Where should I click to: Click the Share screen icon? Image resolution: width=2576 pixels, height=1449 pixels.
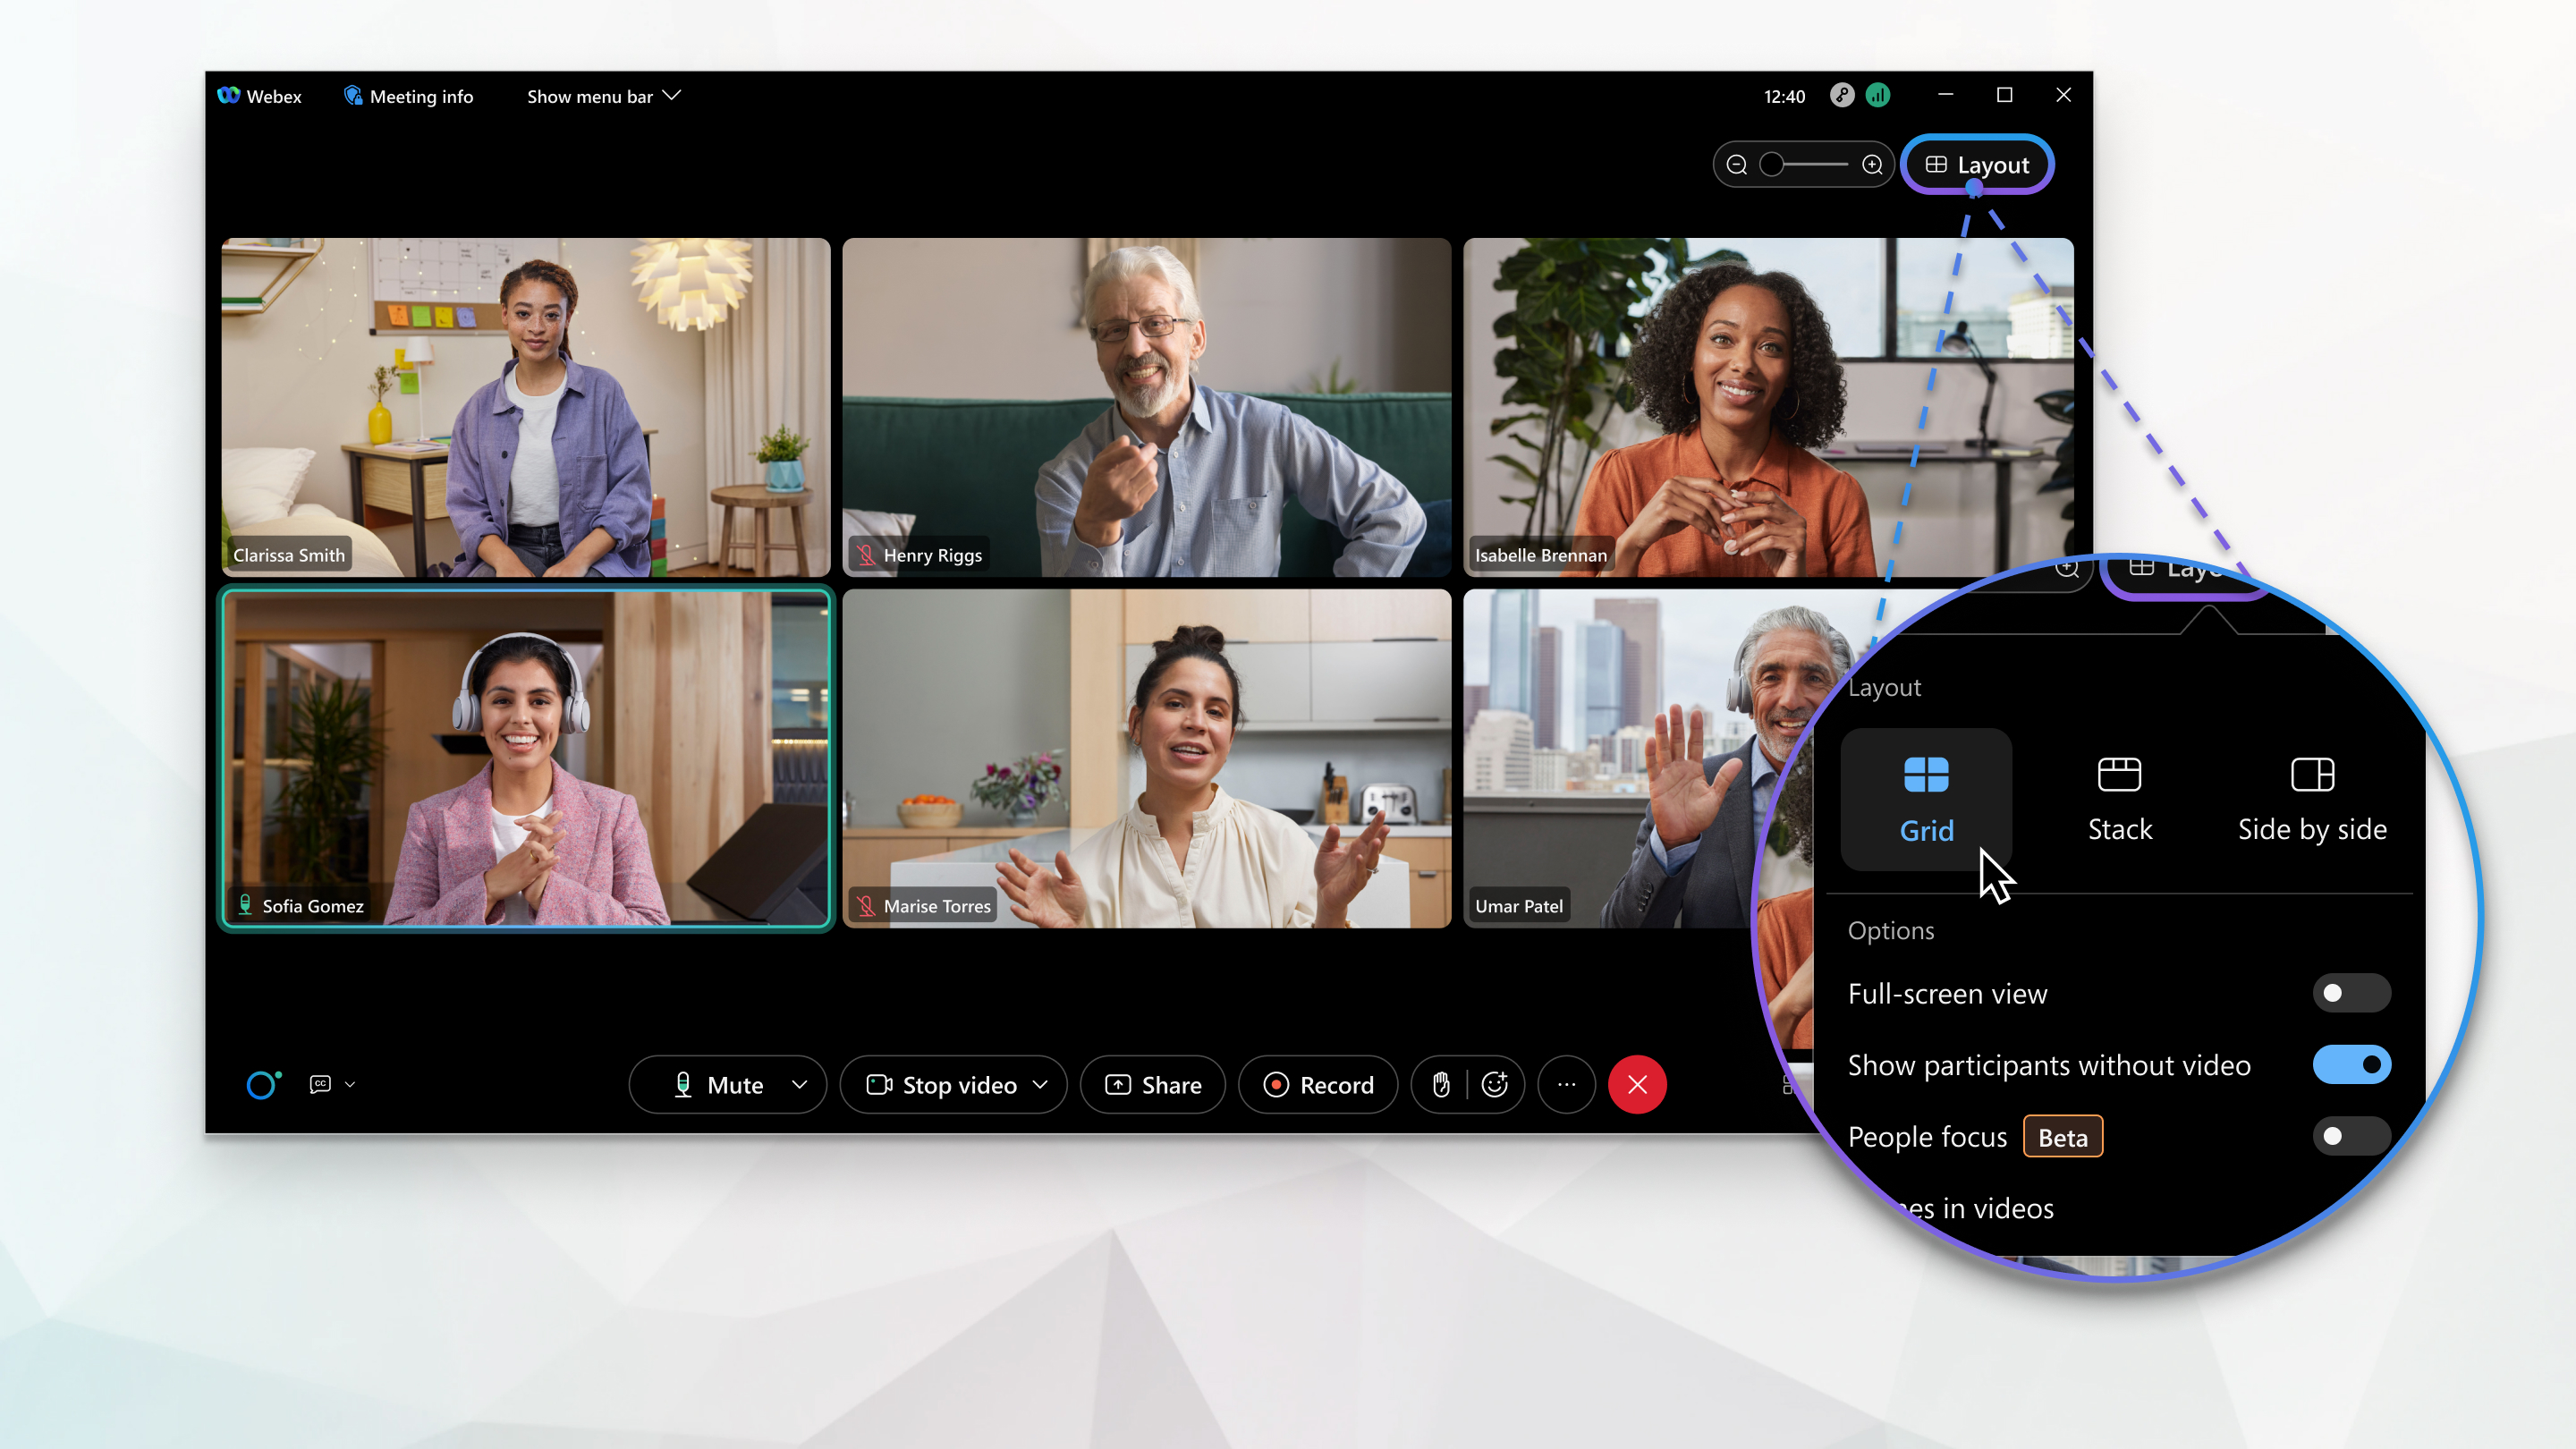tap(1154, 1085)
